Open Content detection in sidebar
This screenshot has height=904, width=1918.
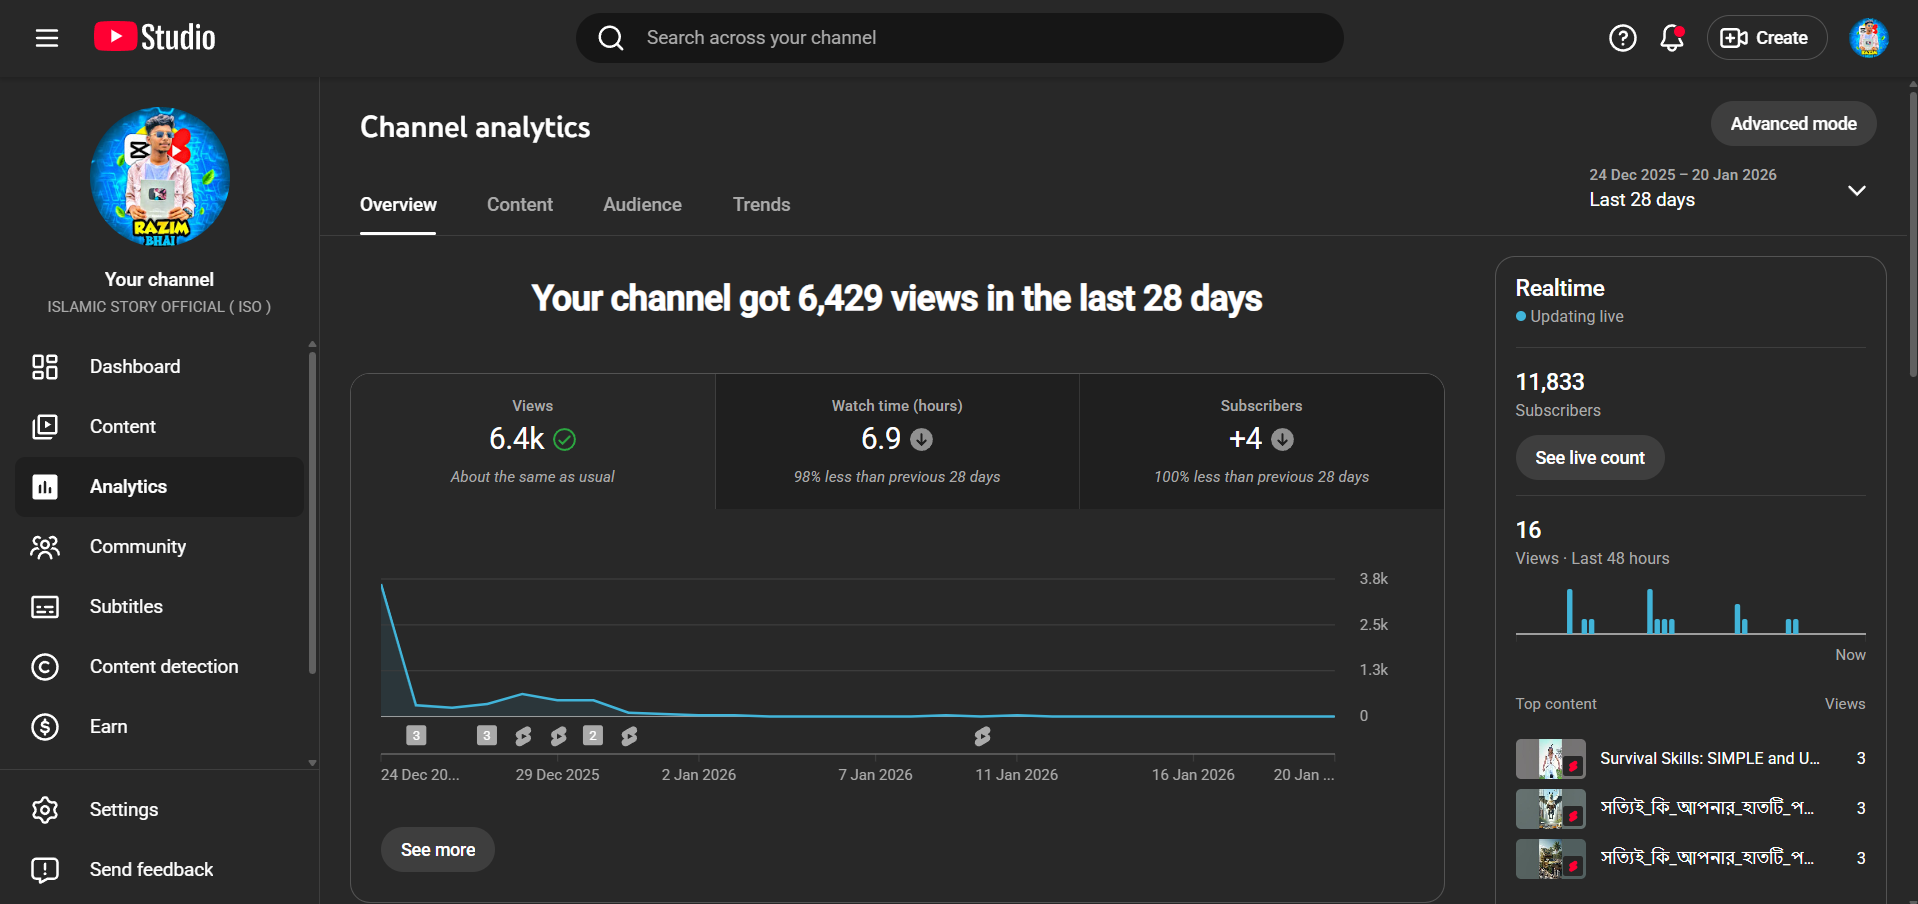click(163, 667)
